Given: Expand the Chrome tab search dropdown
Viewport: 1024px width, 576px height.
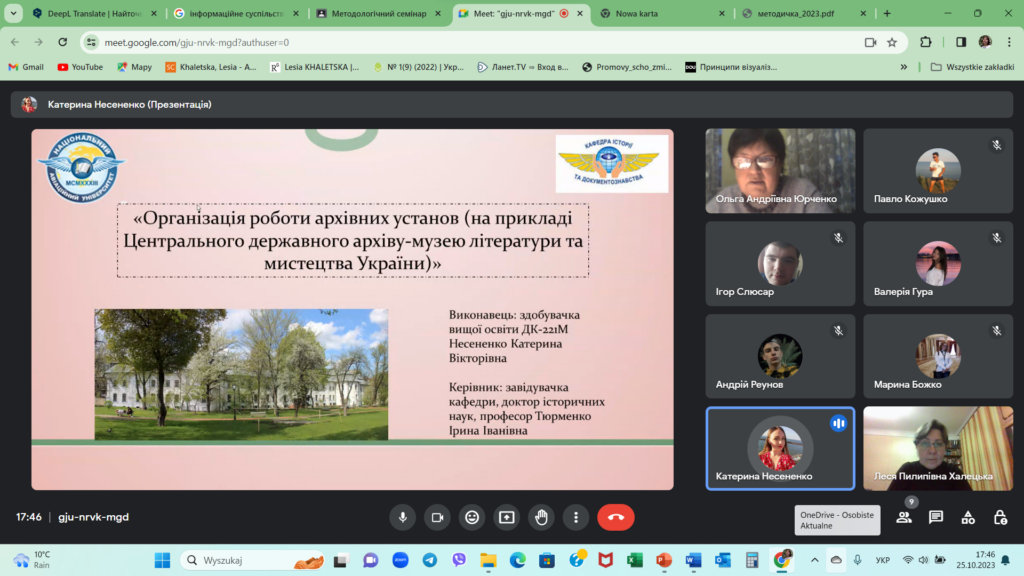Looking at the screenshot, I should tap(13, 14).
